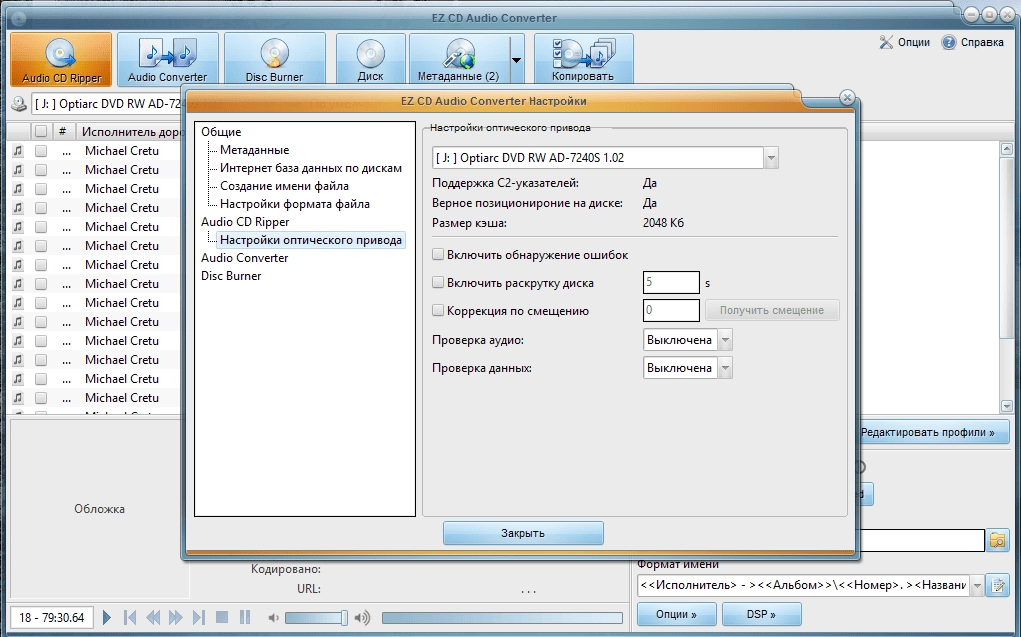Click the playback progress bar
Viewport: 1021px width, 637px height.
502,617
